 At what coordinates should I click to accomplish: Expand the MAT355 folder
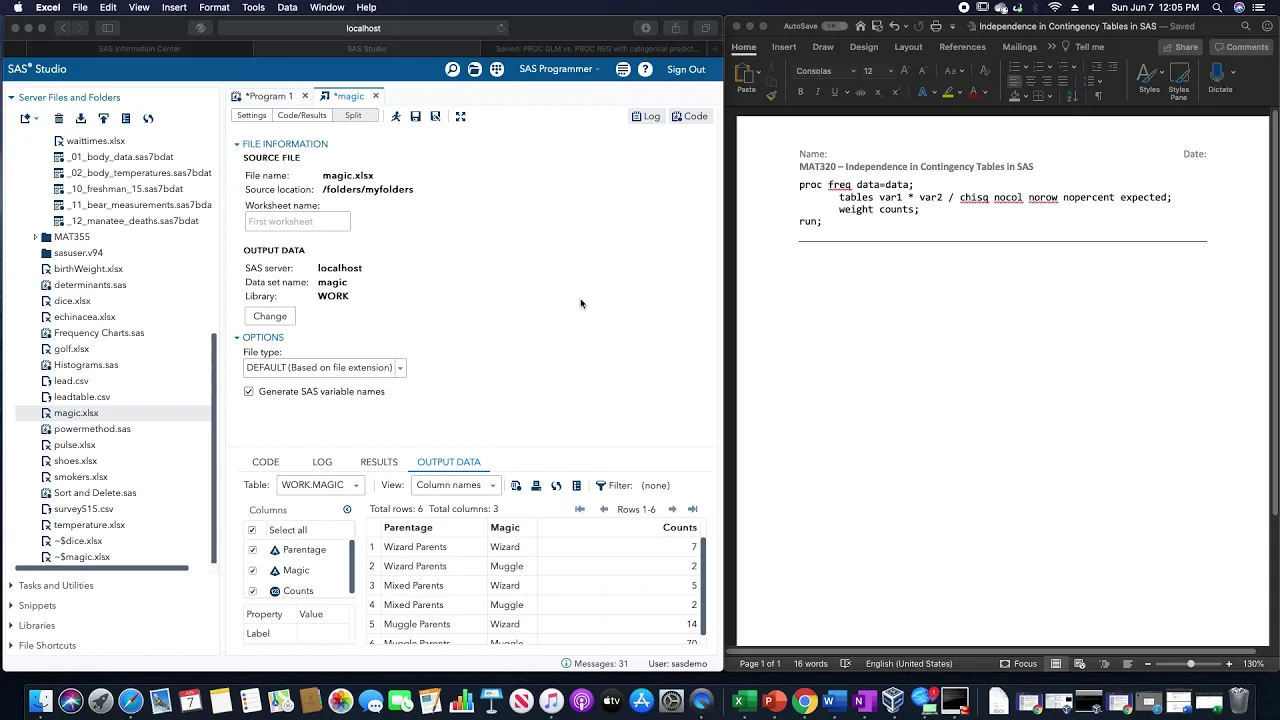tap(35, 237)
